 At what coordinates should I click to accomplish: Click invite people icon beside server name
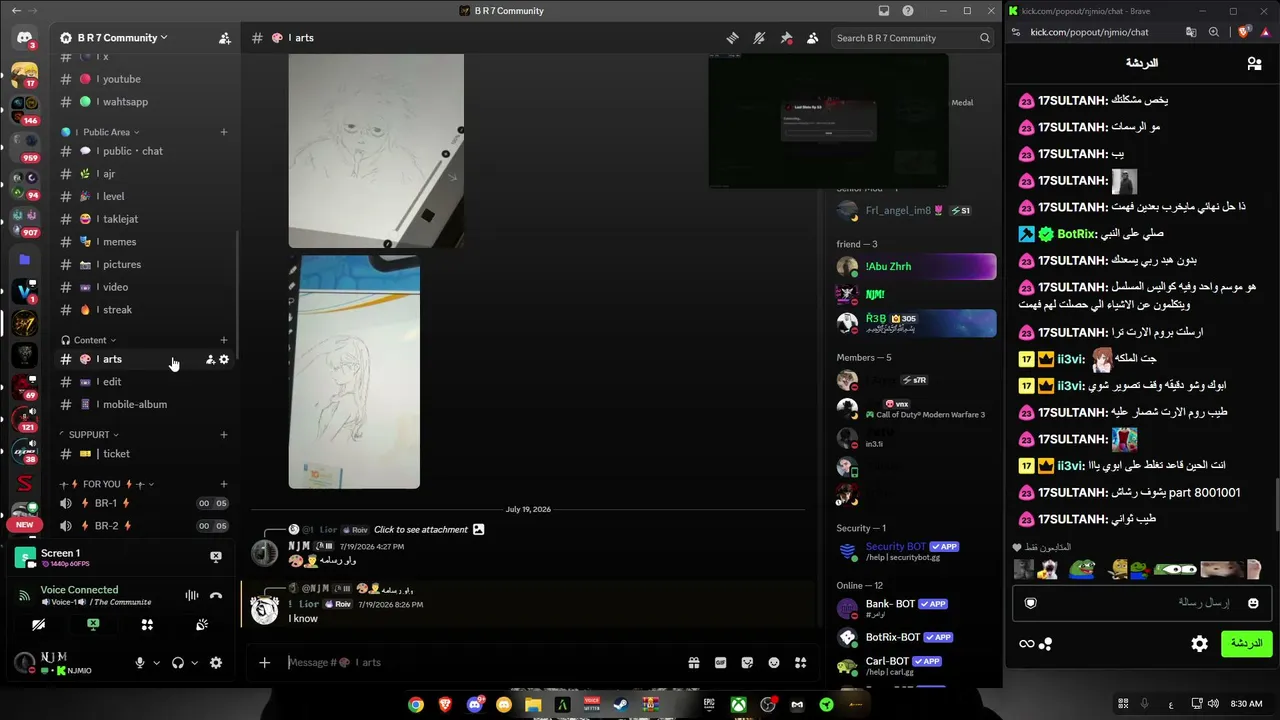coord(225,38)
